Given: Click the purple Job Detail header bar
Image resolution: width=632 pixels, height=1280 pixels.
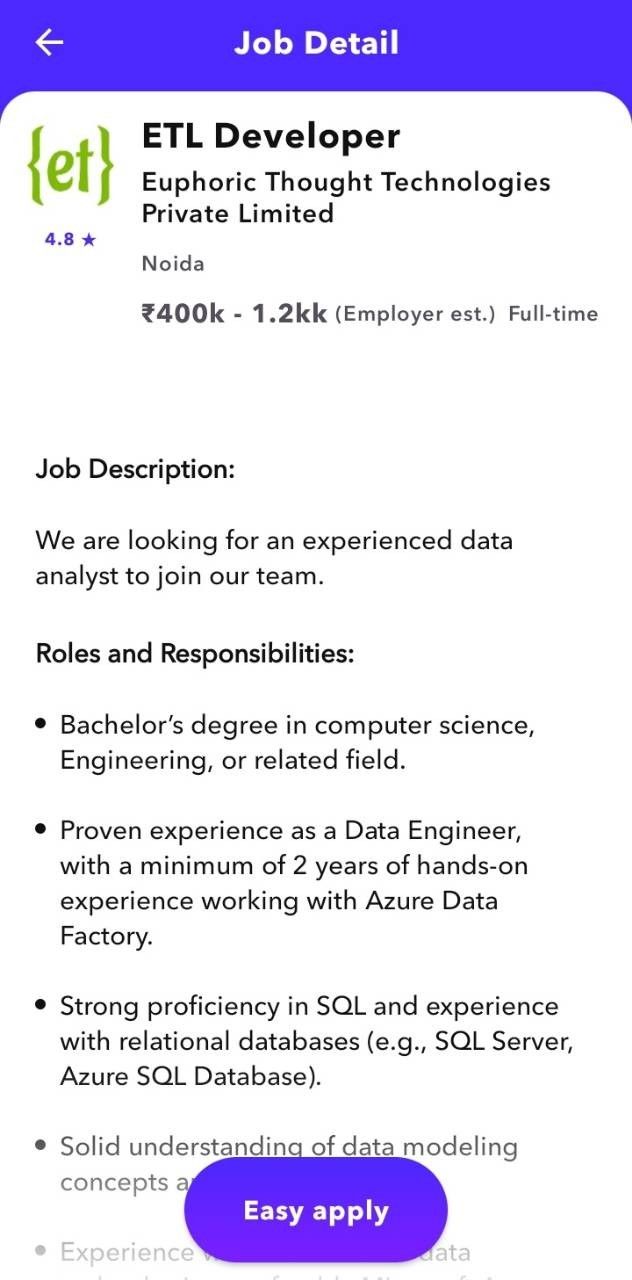Looking at the screenshot, I should [x=316, y=42].
